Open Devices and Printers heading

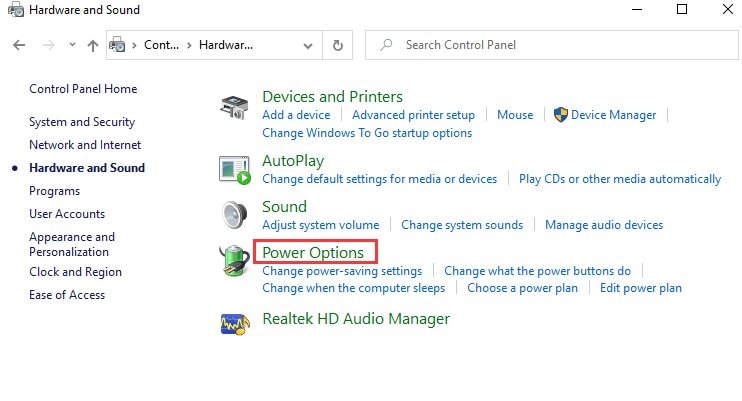click(x=332, y=97)
